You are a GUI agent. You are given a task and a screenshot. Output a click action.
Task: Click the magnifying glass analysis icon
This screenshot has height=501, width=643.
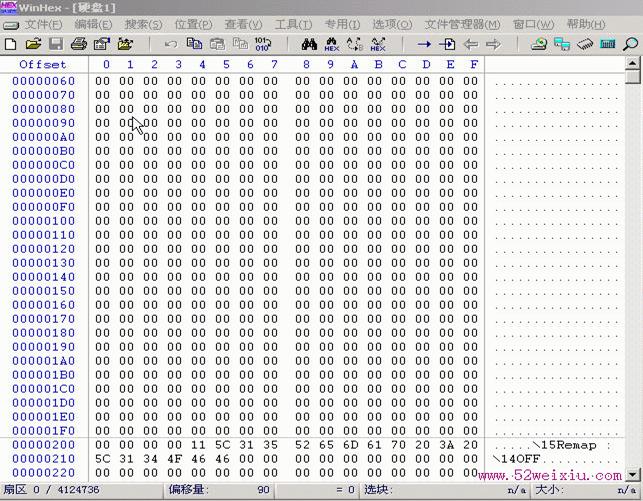(630, 44)
